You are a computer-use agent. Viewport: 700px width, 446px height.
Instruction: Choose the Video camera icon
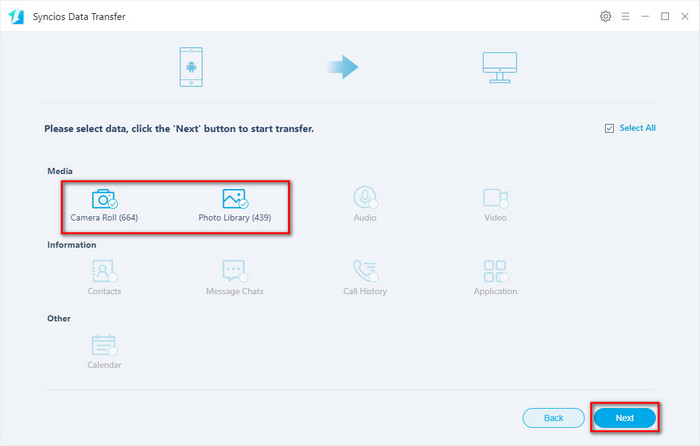pos(496,198)
